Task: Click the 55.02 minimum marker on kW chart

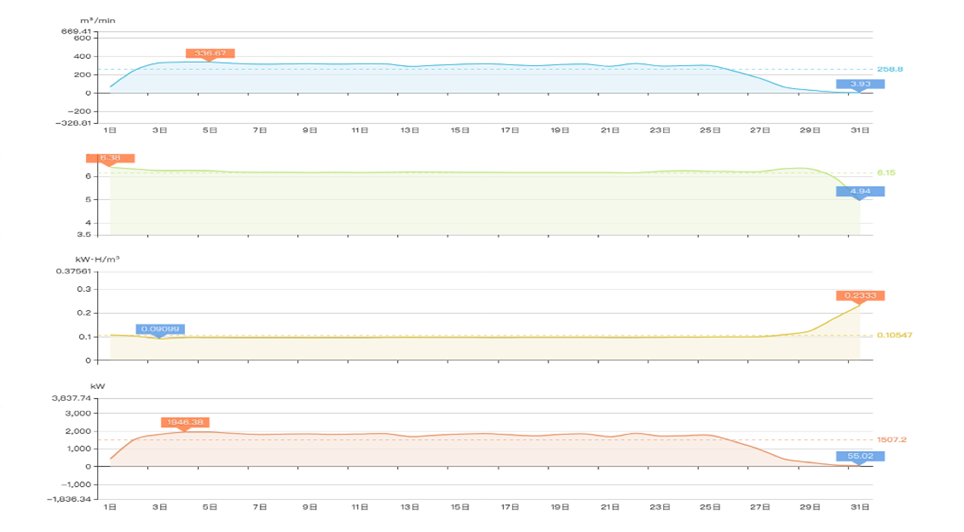Action: (860, 456)
